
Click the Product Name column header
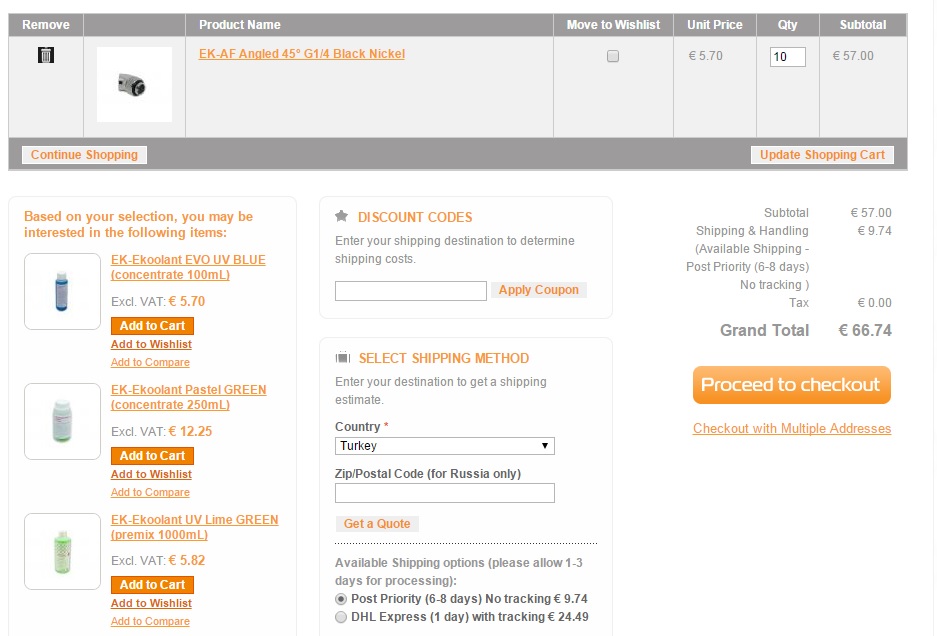[240, 25]
